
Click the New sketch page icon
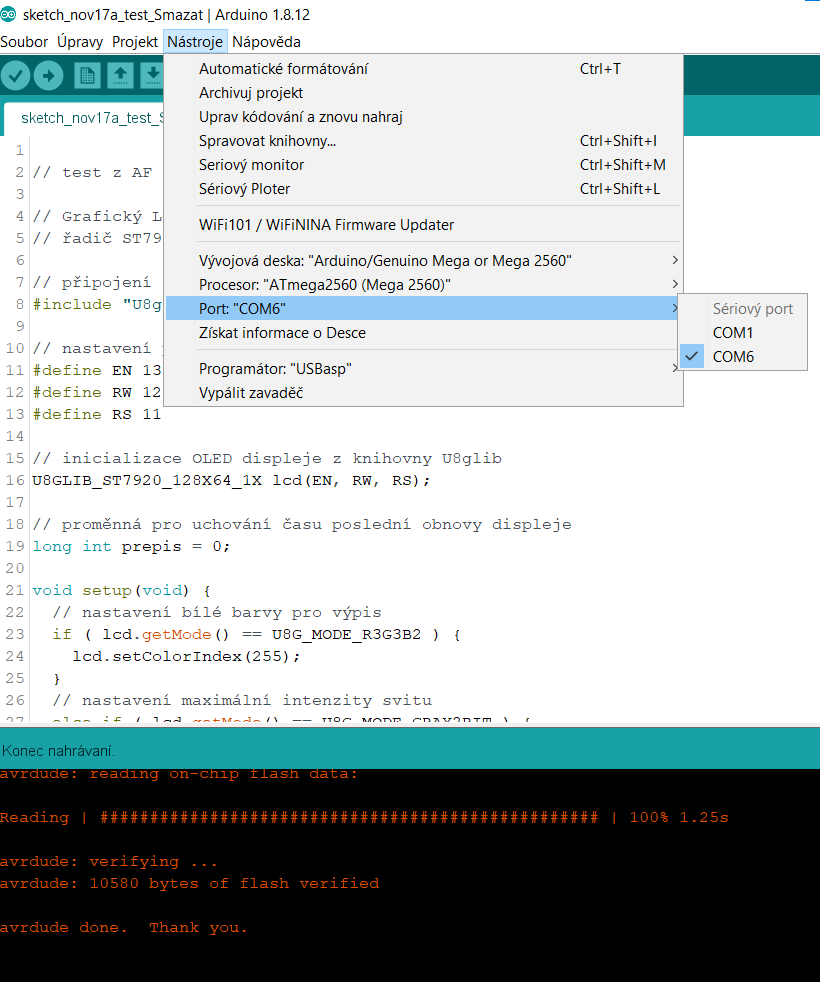pos(88,75)
